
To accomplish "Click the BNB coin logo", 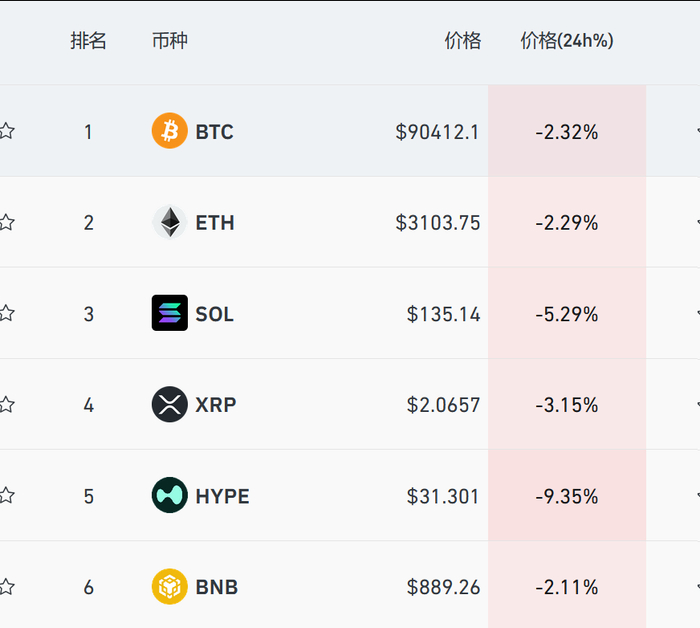I will [x=169, y=586].
